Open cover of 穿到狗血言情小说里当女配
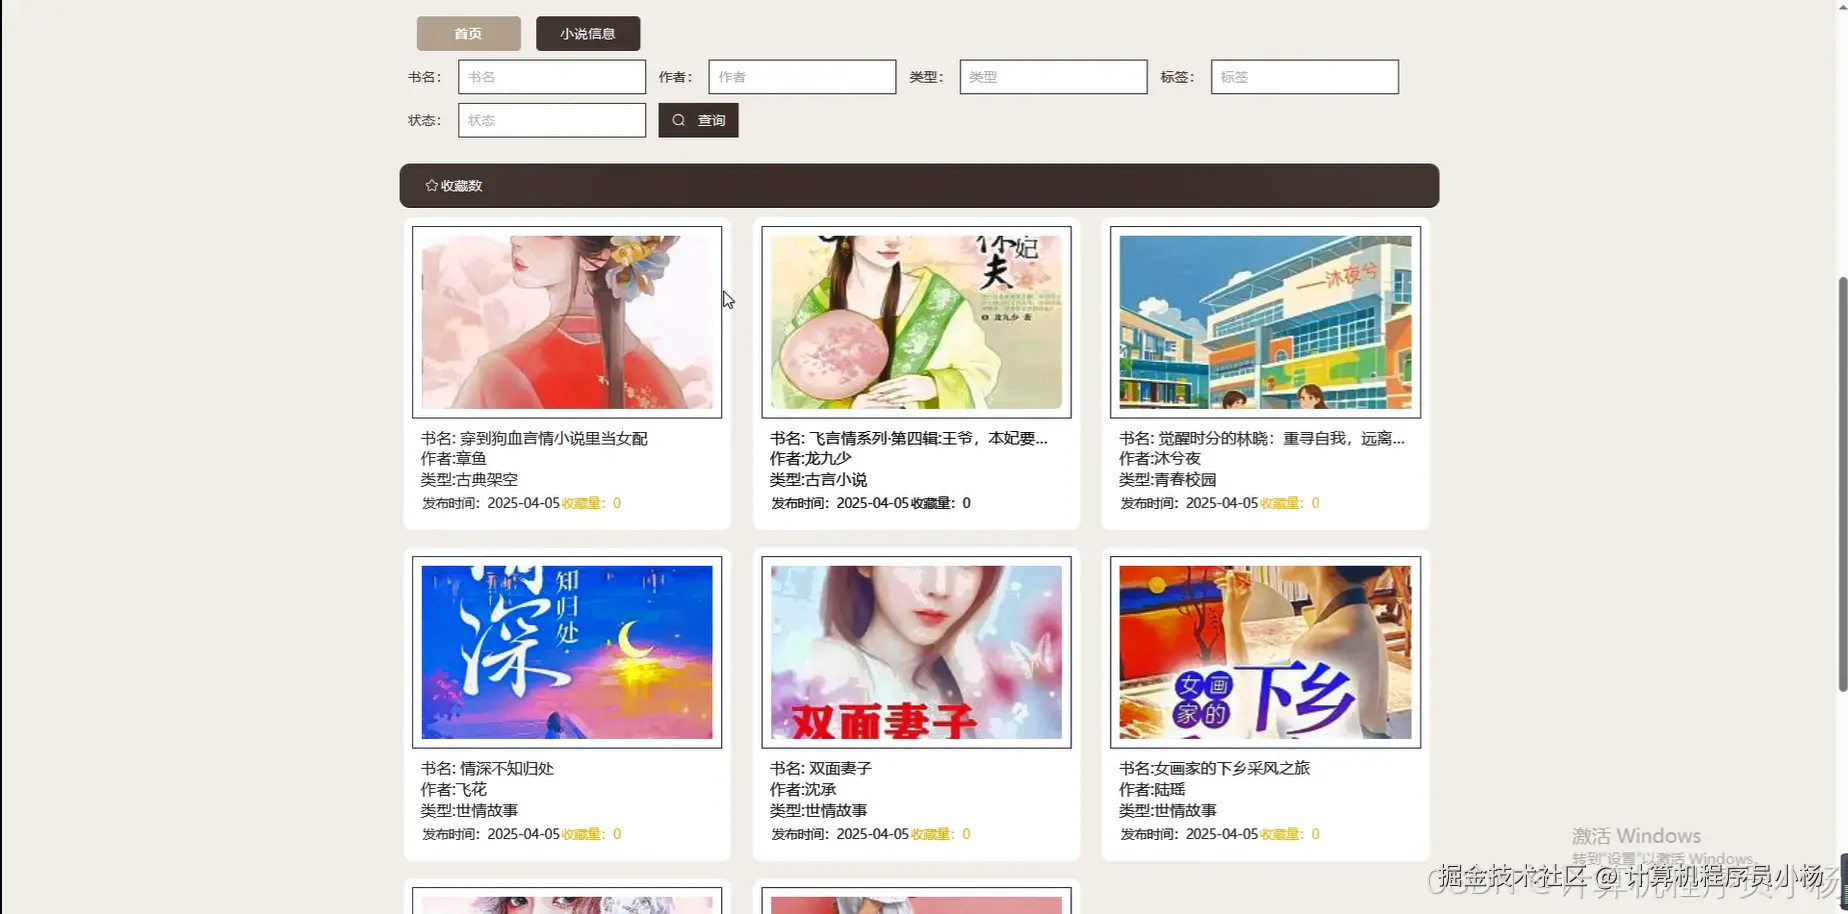 (567, 322)
